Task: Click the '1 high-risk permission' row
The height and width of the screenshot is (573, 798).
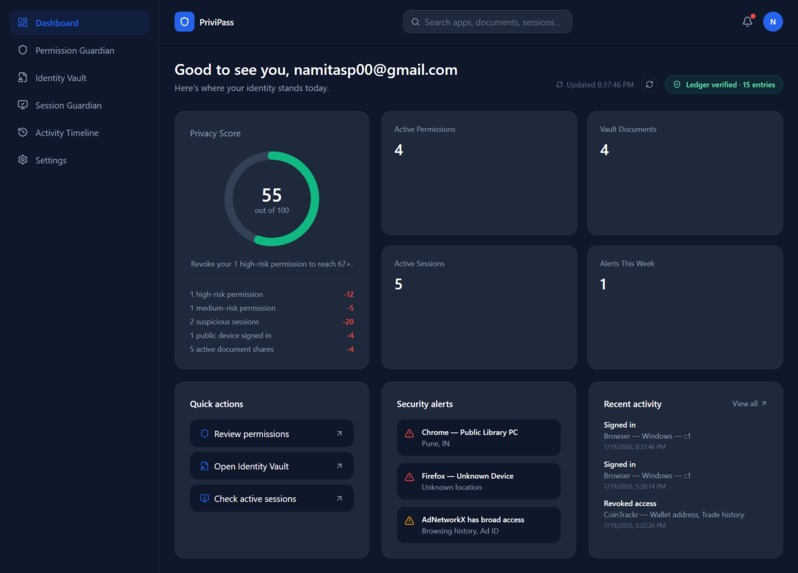Action: pos(272,294)
